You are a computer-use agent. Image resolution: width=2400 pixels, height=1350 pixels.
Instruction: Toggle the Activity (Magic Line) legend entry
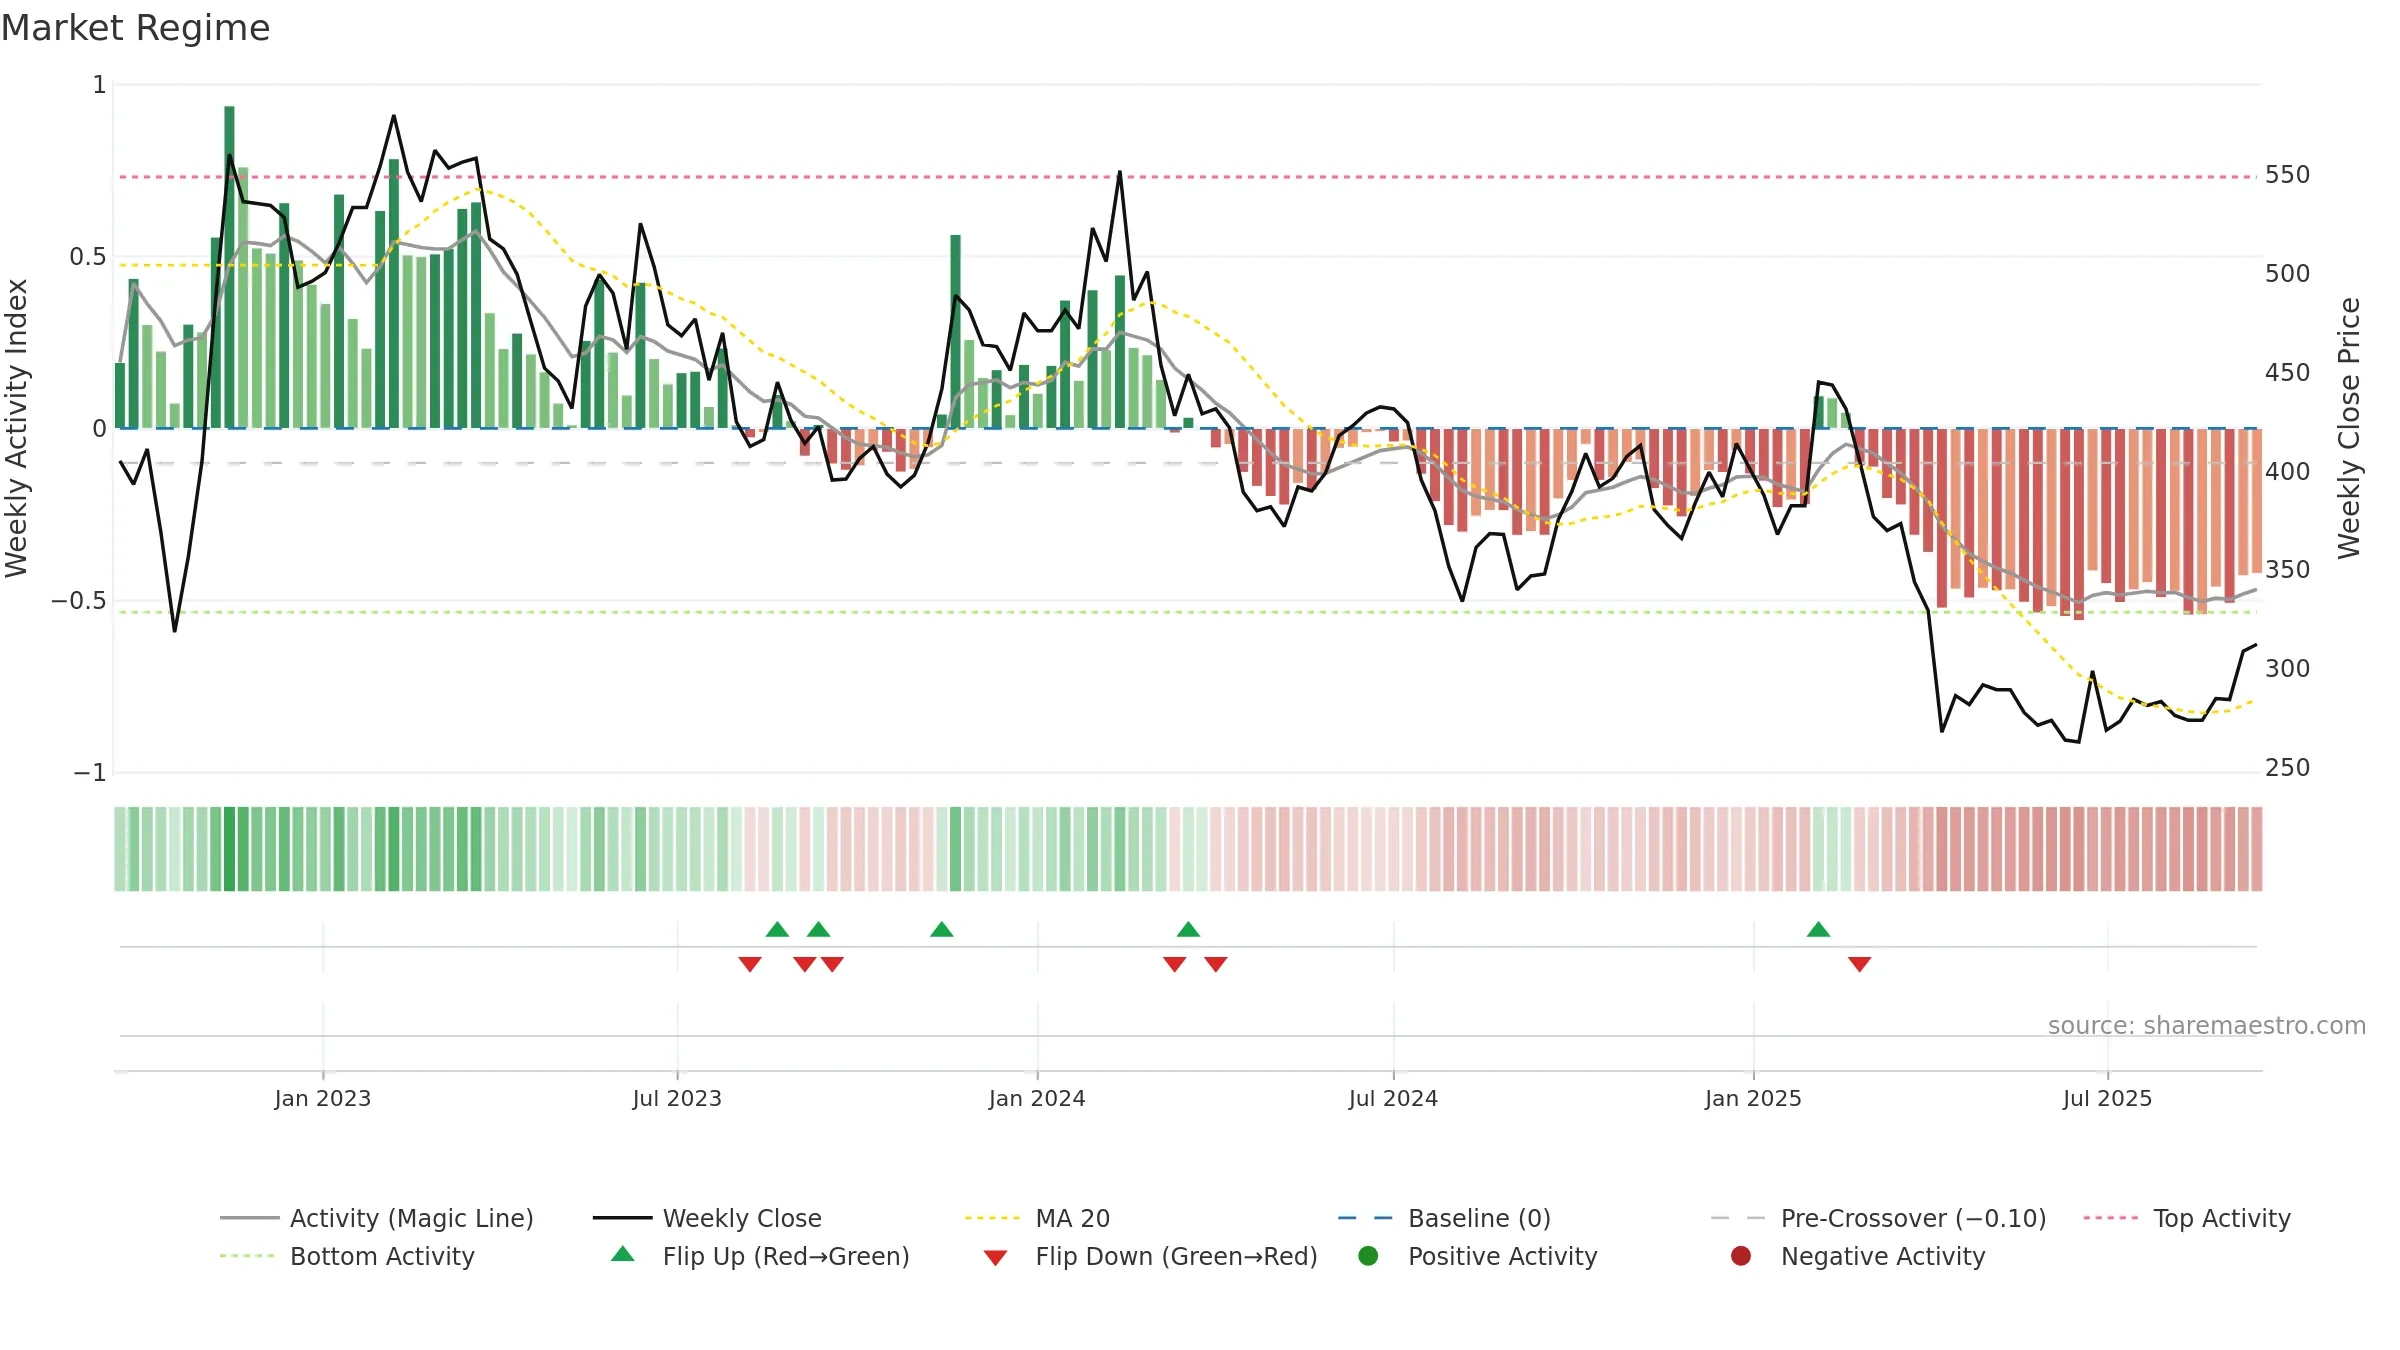point(377,1218)
